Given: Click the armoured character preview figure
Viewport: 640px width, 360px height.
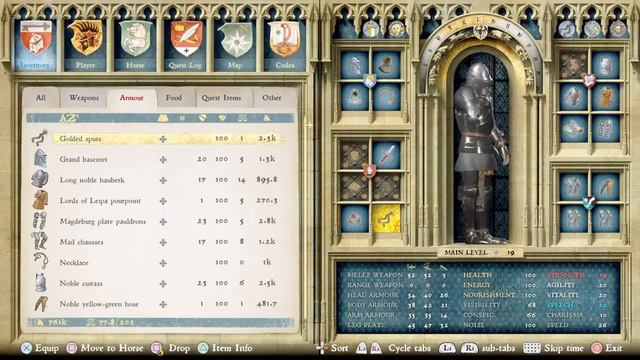Looking at the screenshot, I should [x=481, y=153].
